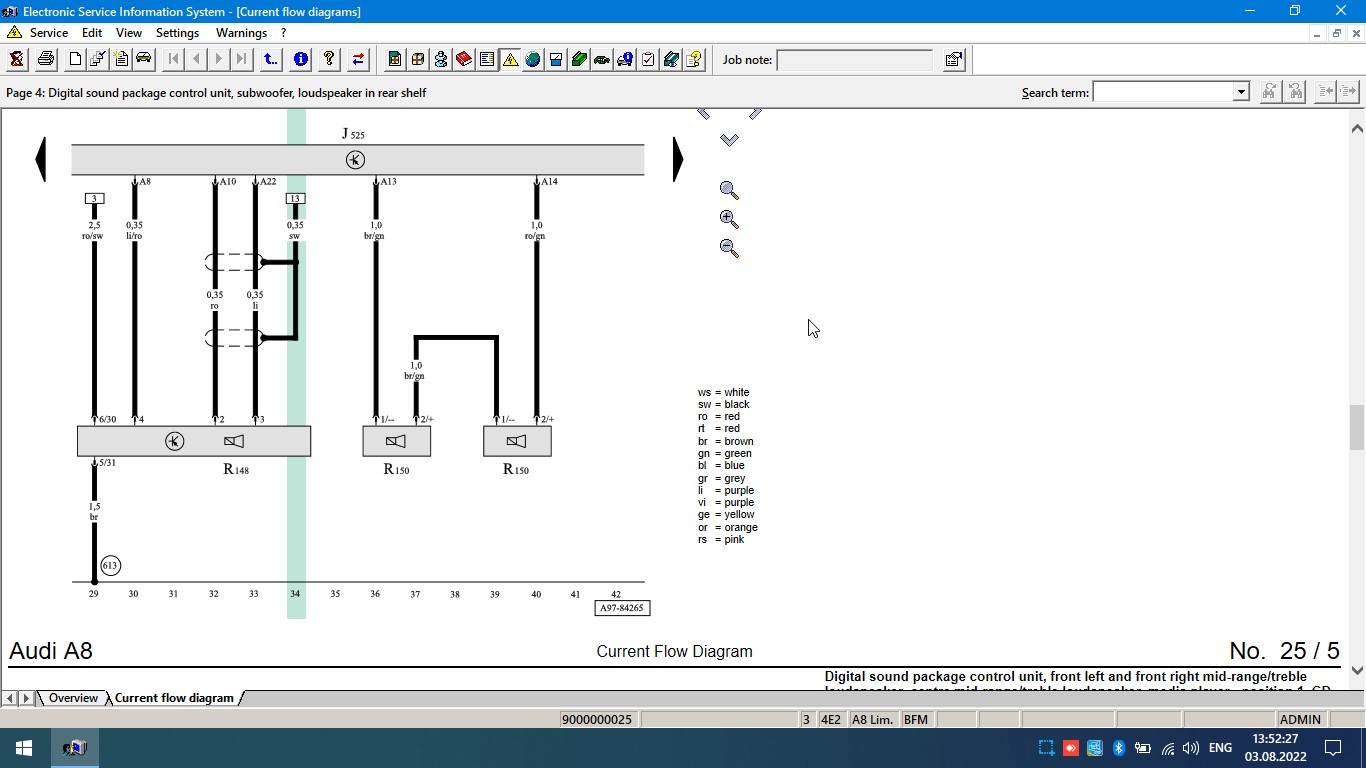Click the Search term input field

(1162, 92)
